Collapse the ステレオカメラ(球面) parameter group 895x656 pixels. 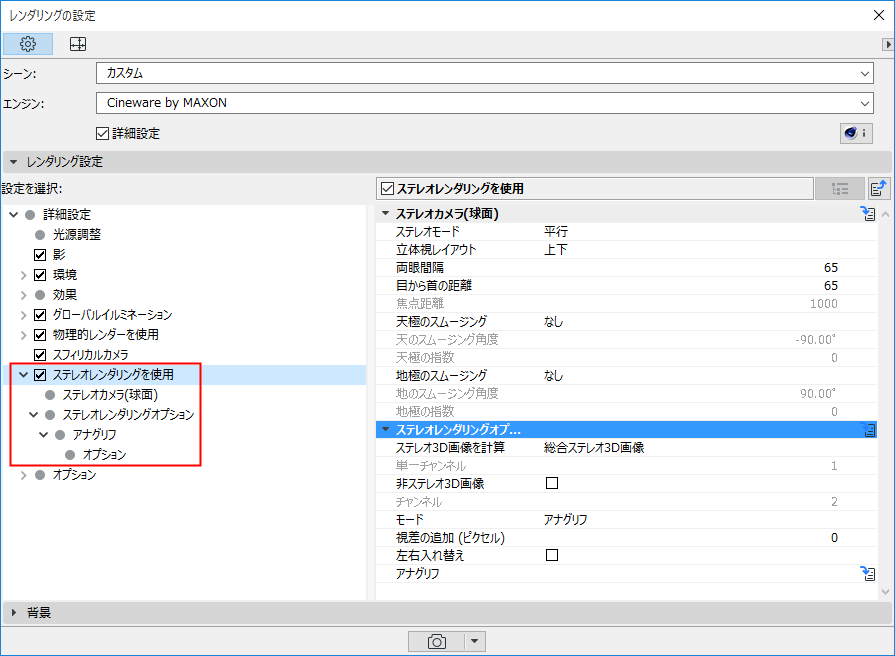coord(386,214)
